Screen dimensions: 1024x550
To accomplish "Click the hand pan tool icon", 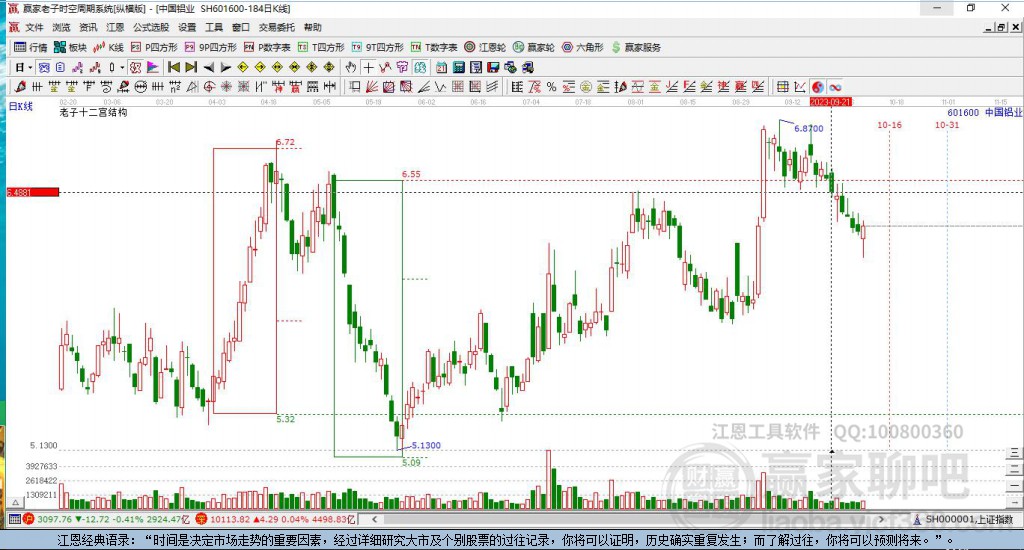I will [x=351, y=67].
